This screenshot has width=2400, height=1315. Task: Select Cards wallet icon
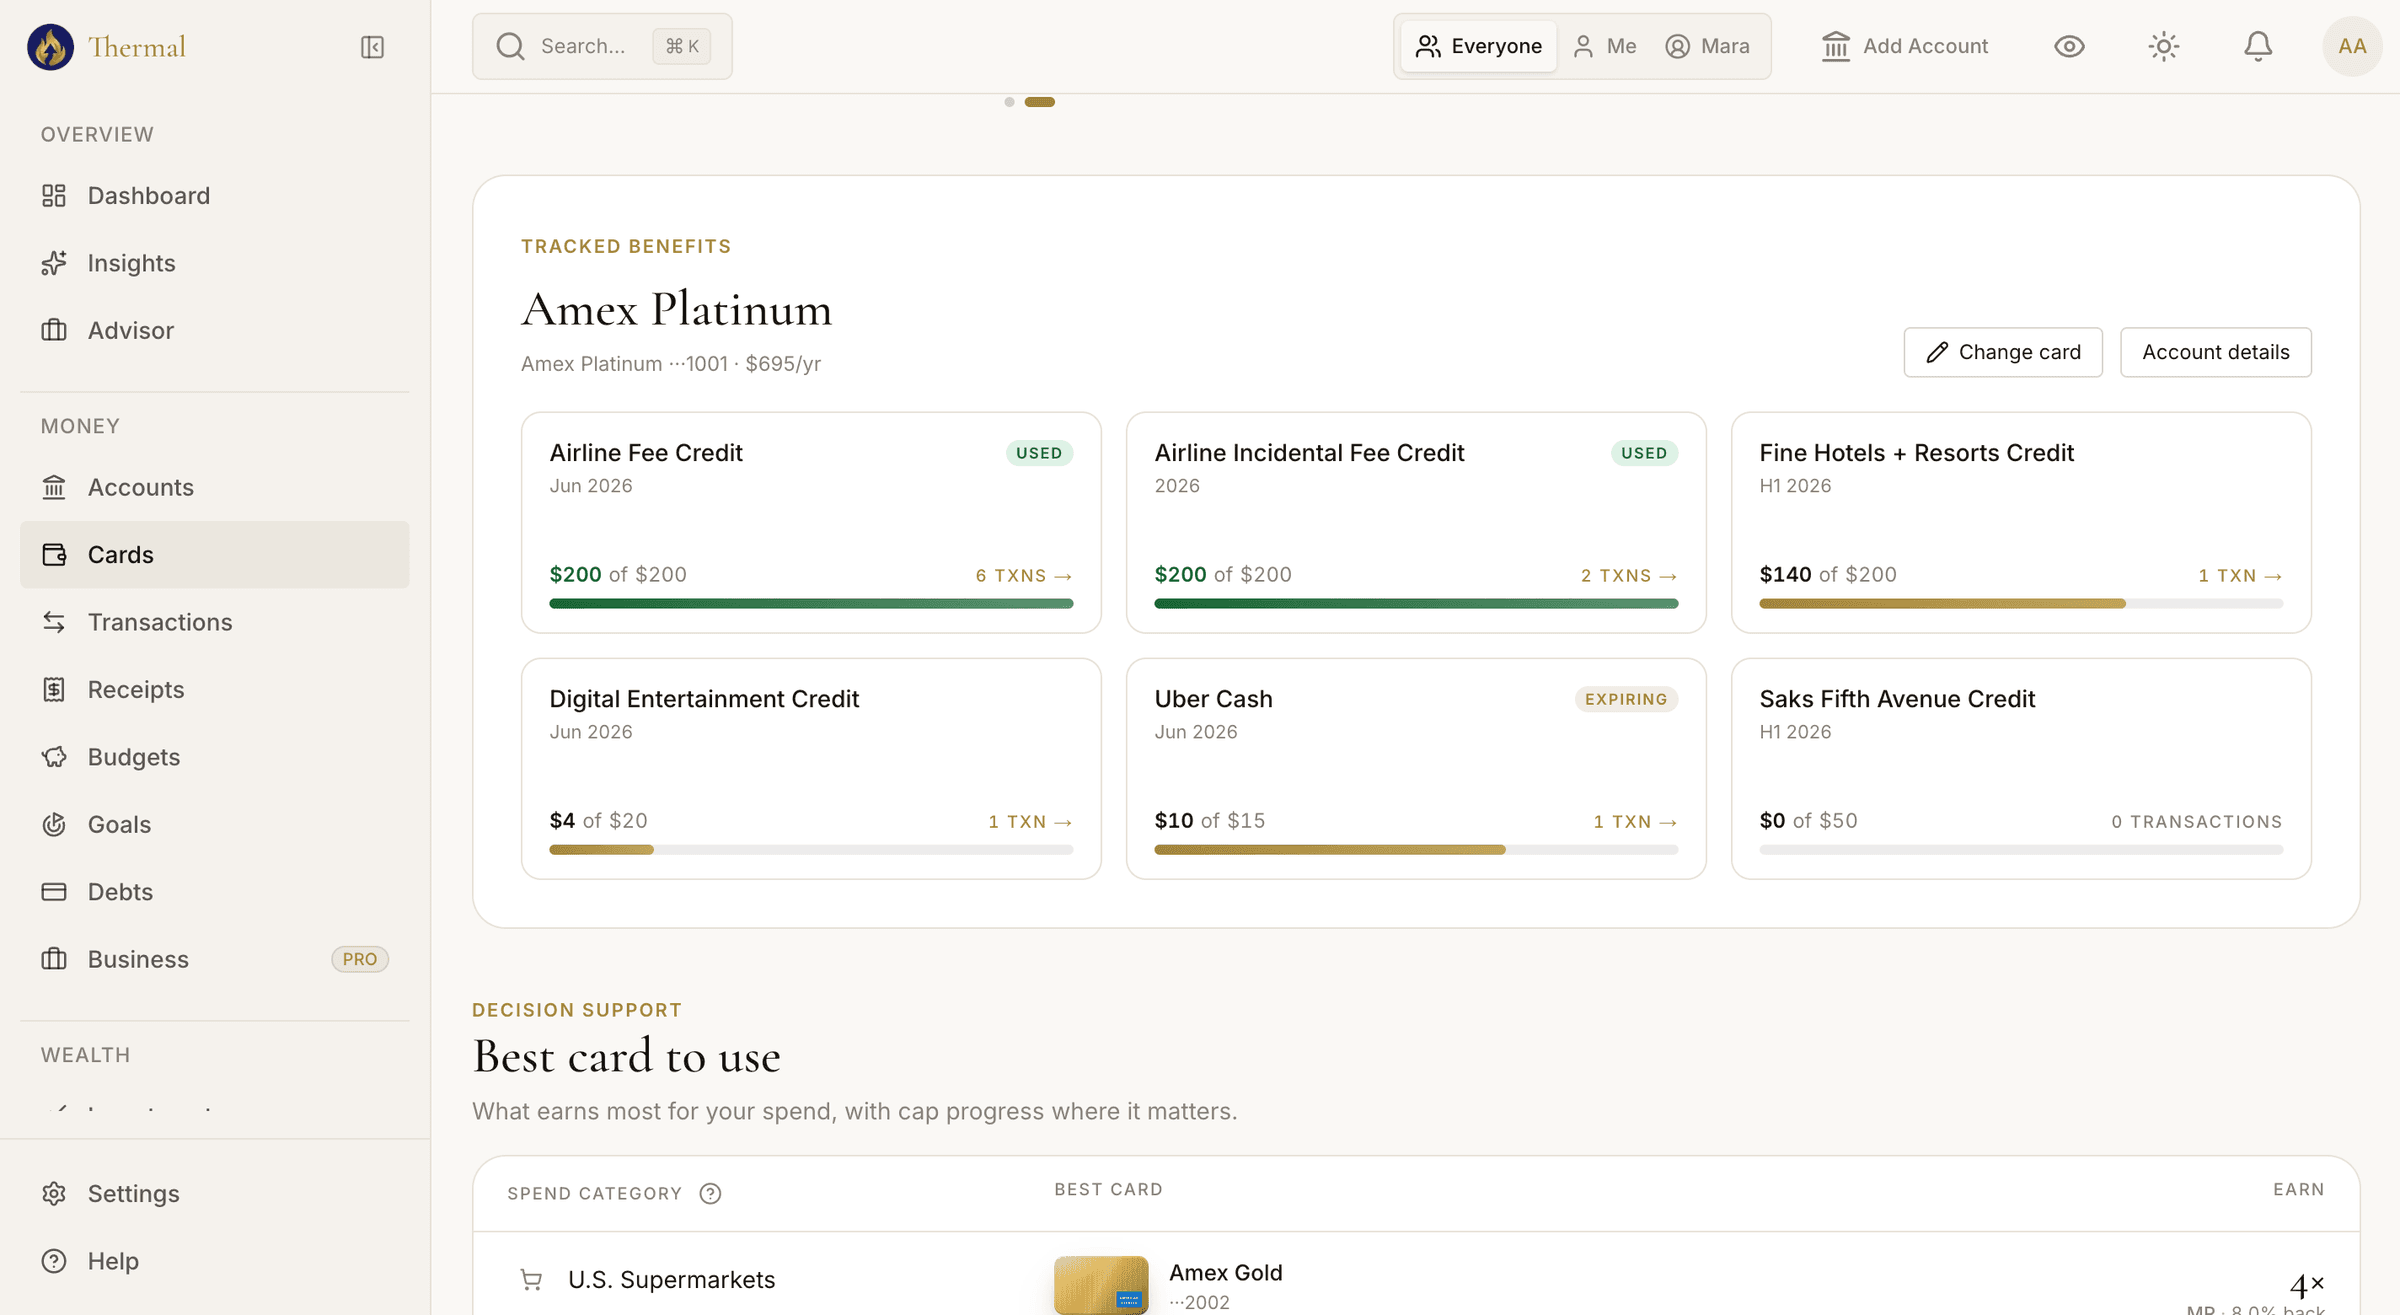[x=54, y=554]
